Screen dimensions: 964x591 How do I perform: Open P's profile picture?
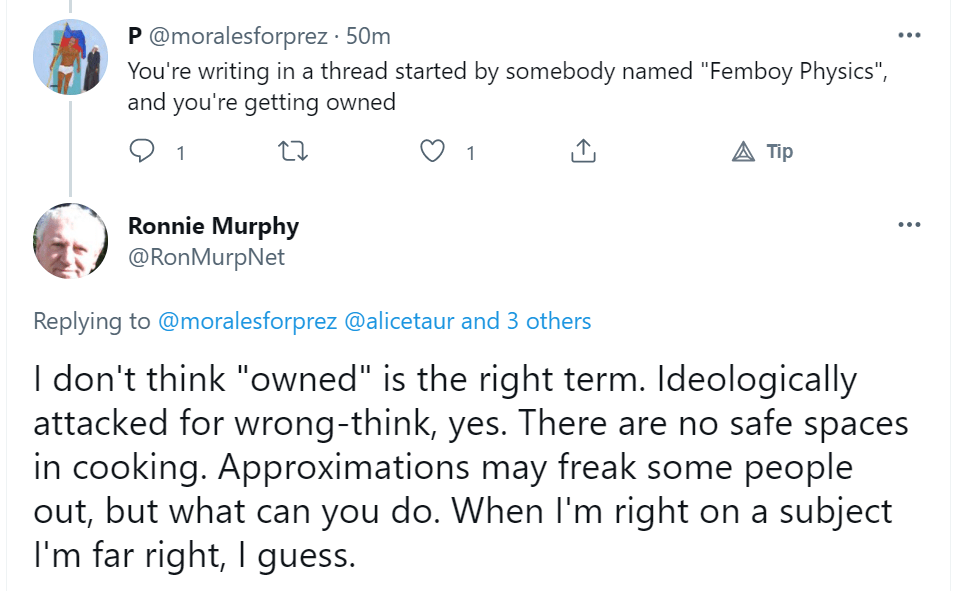pyautogui.click(x=70, y=56)
